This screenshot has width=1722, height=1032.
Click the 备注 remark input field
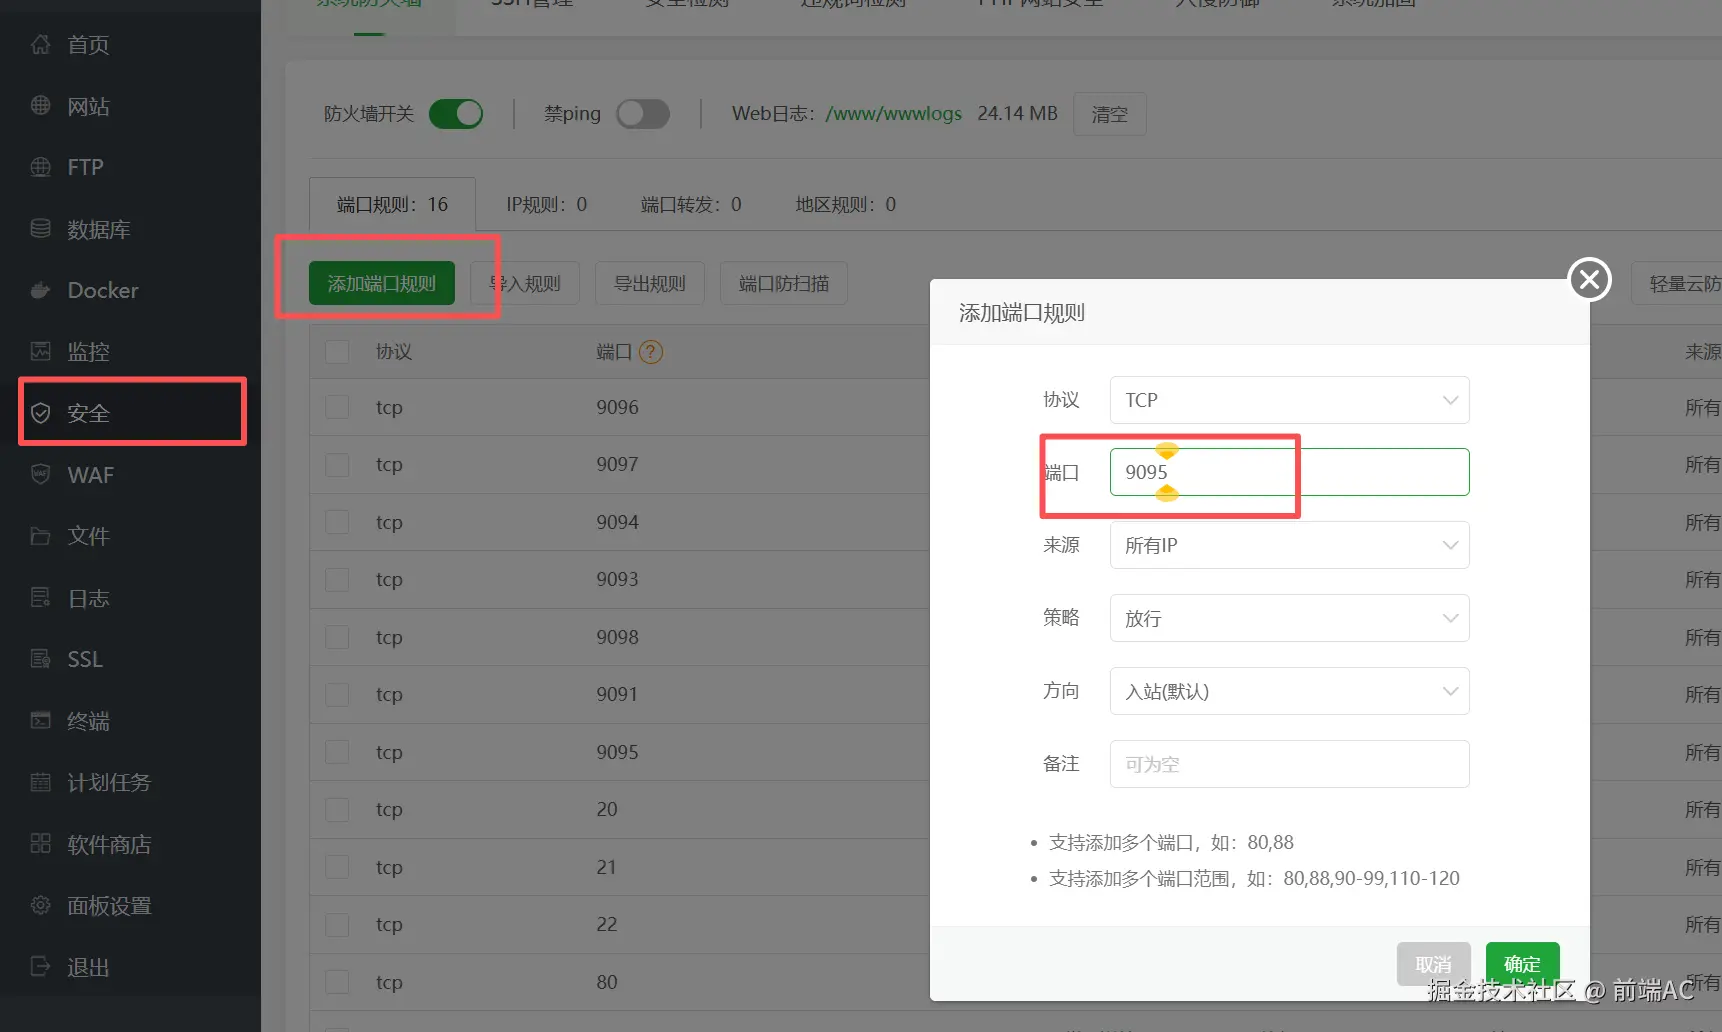1288,764
